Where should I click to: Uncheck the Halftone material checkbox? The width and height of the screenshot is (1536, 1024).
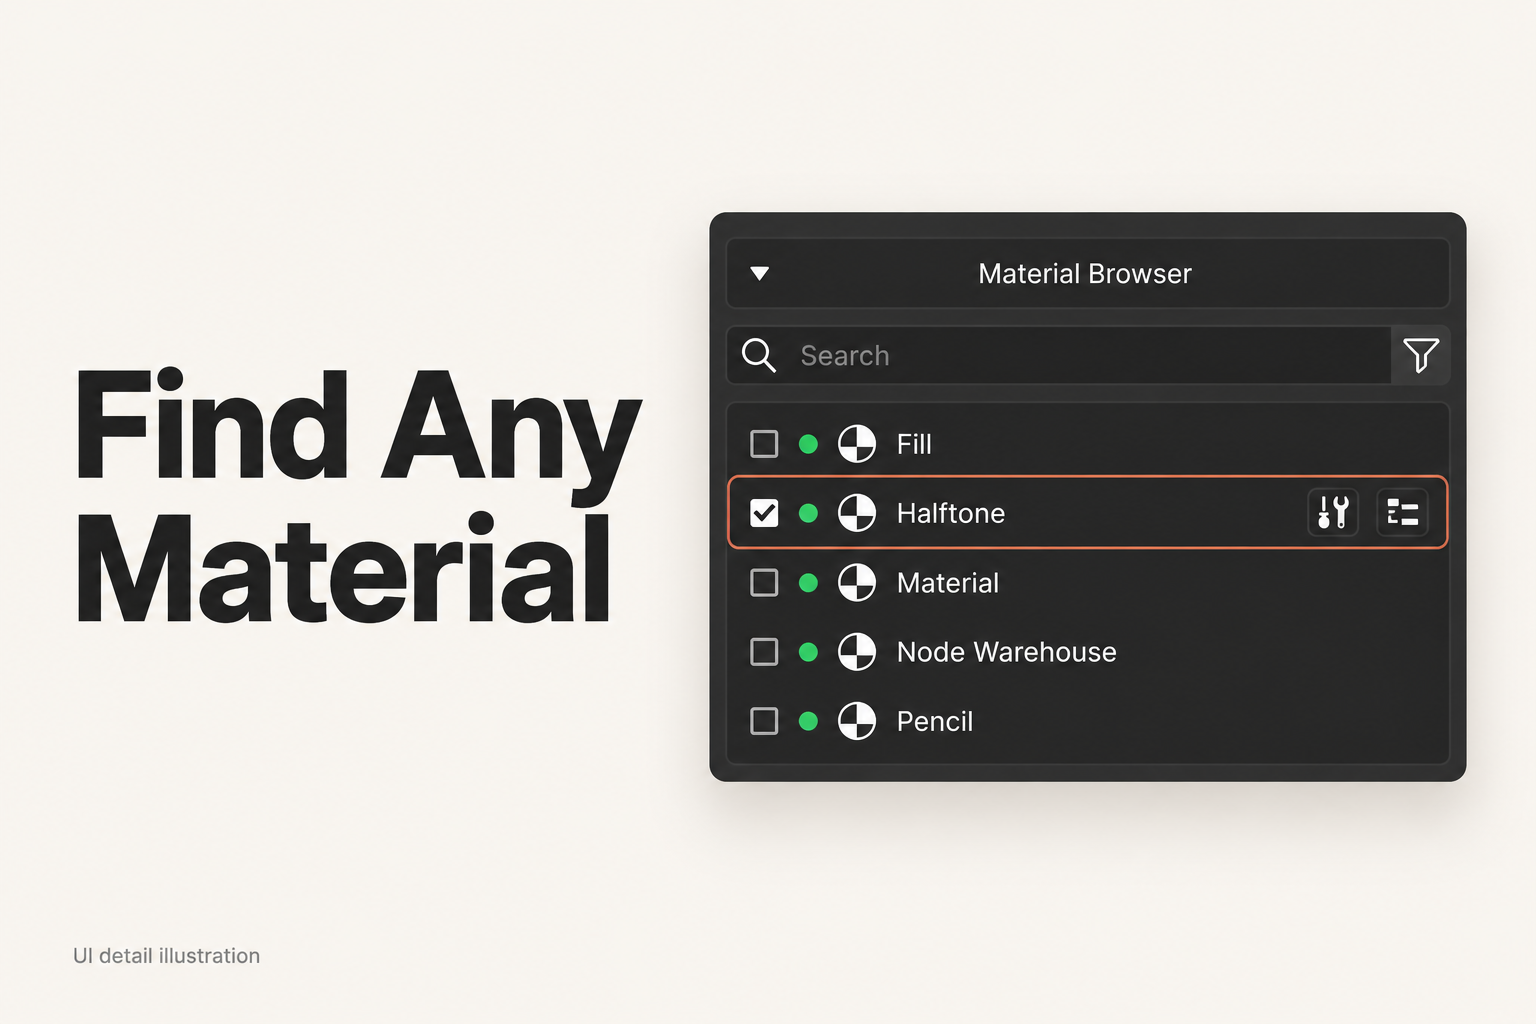coord(764,513)
